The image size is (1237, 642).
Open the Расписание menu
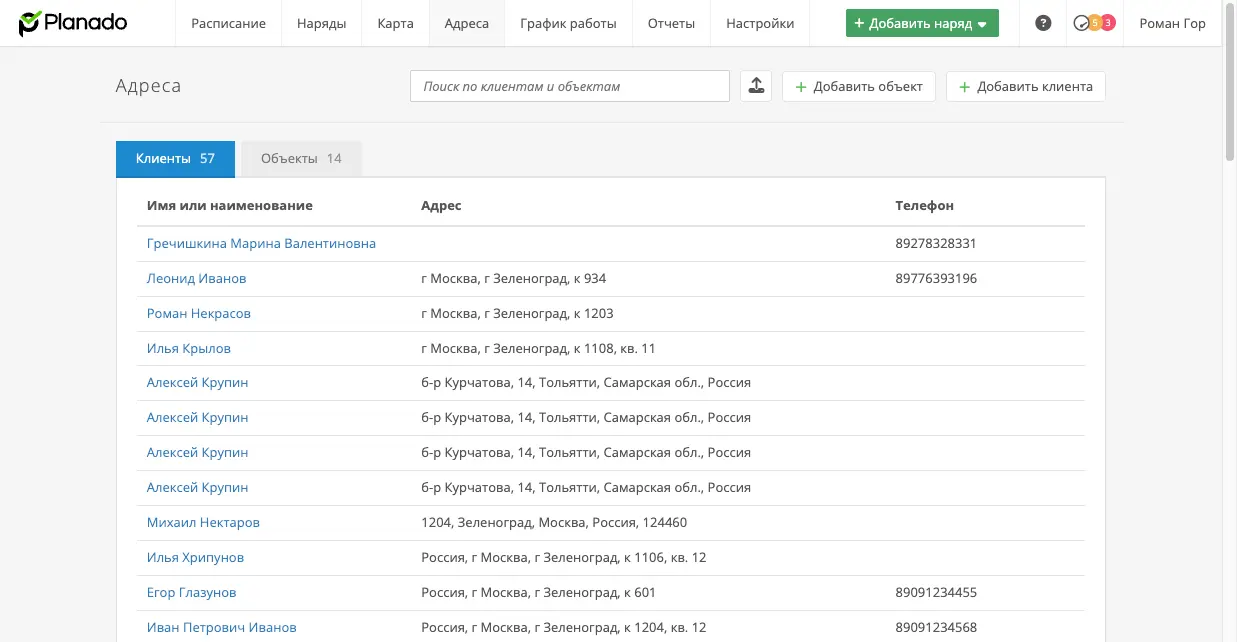[x=229, y=23]
